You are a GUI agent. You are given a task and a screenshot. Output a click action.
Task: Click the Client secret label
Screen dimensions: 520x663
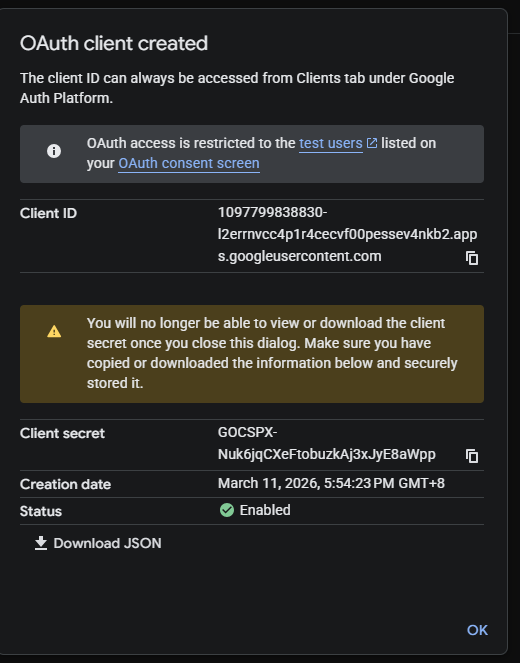62,433
